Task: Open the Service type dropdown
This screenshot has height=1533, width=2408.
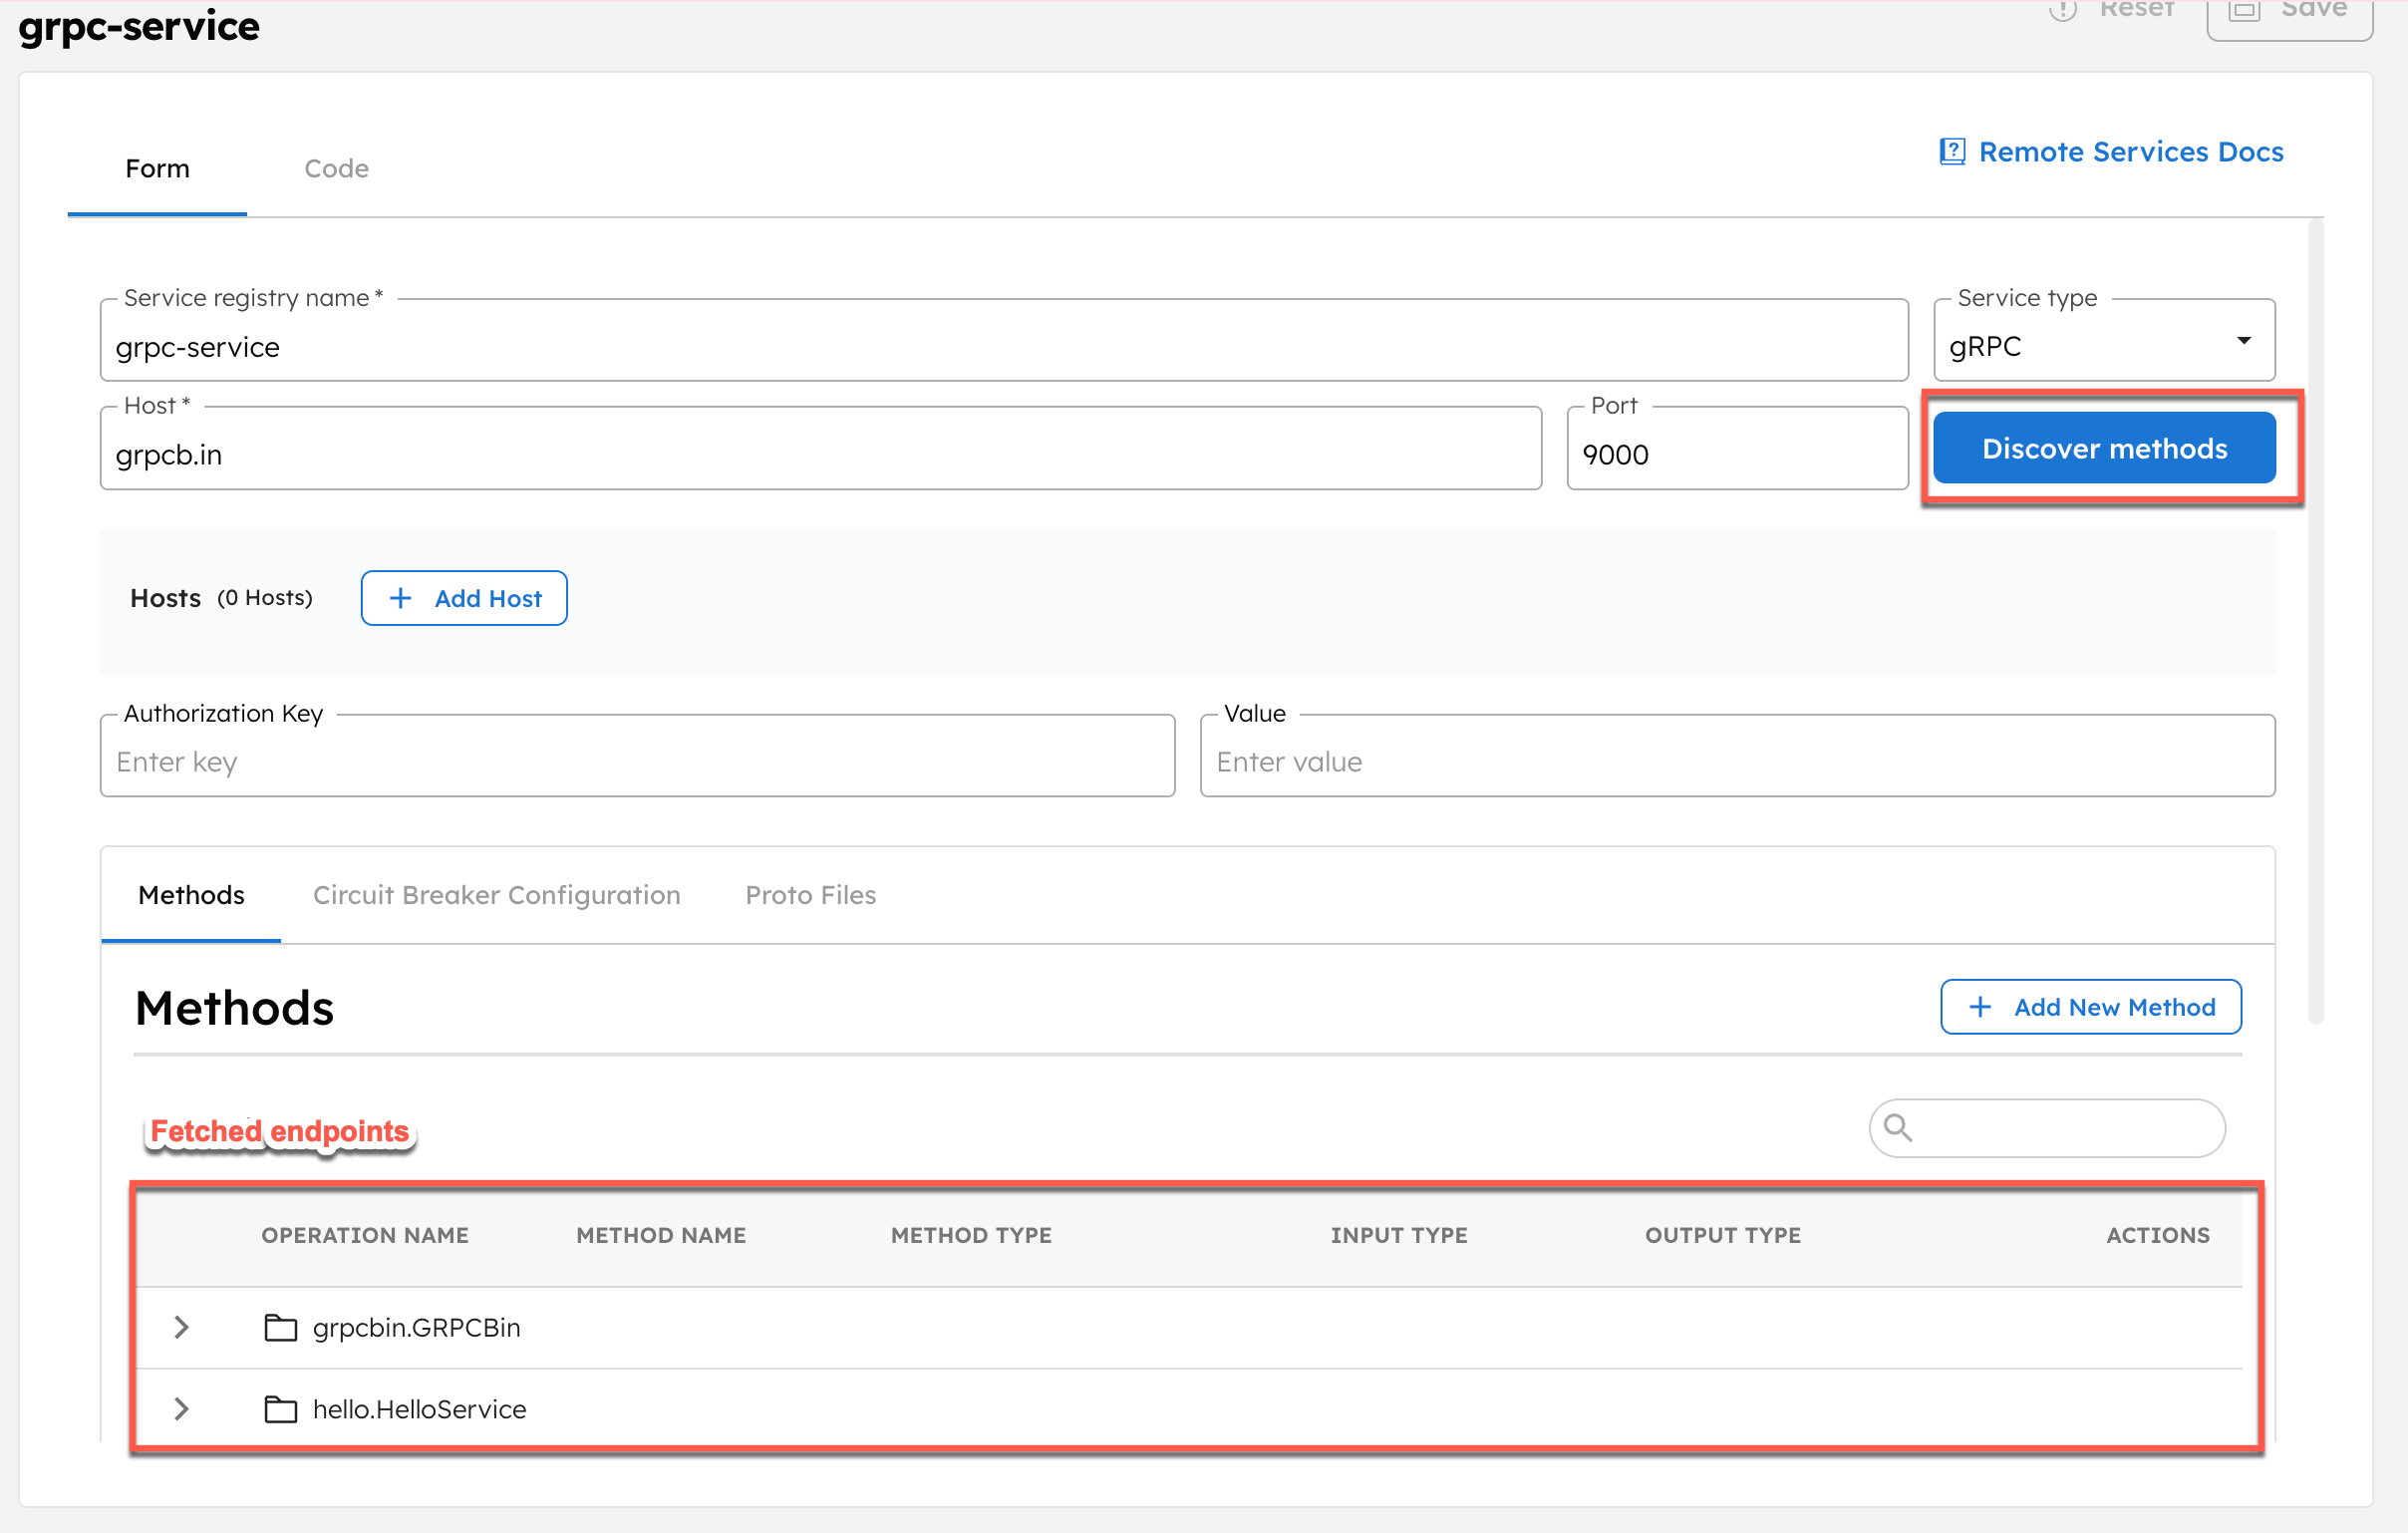Action: (x=2243, y=340)
